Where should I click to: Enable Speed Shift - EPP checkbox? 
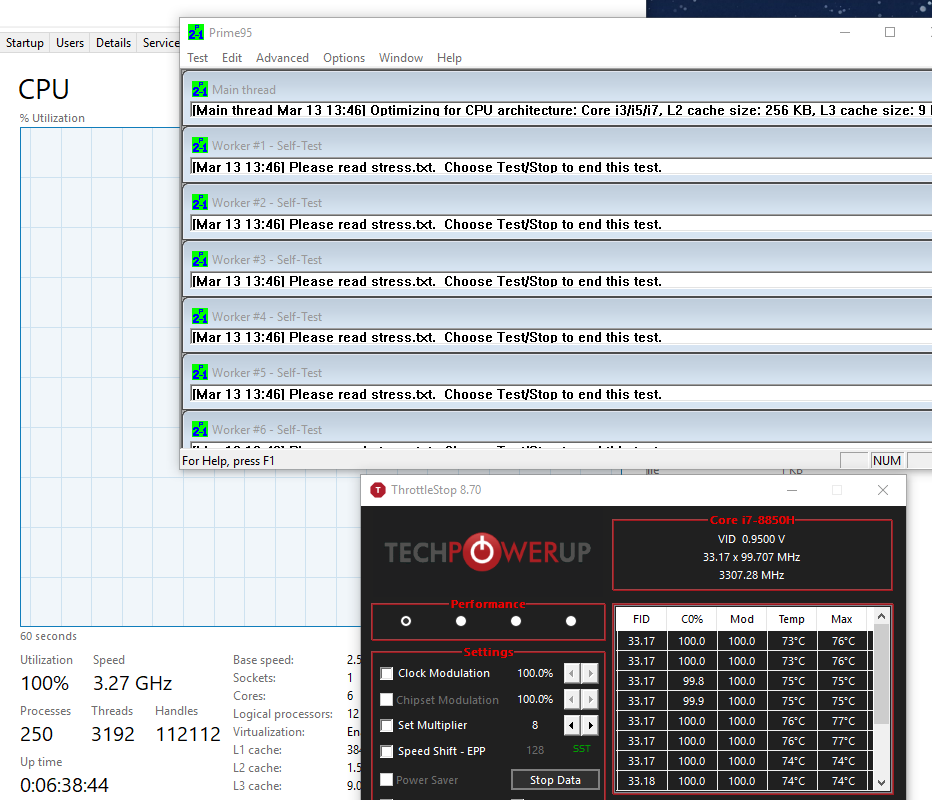click(386, 751)
